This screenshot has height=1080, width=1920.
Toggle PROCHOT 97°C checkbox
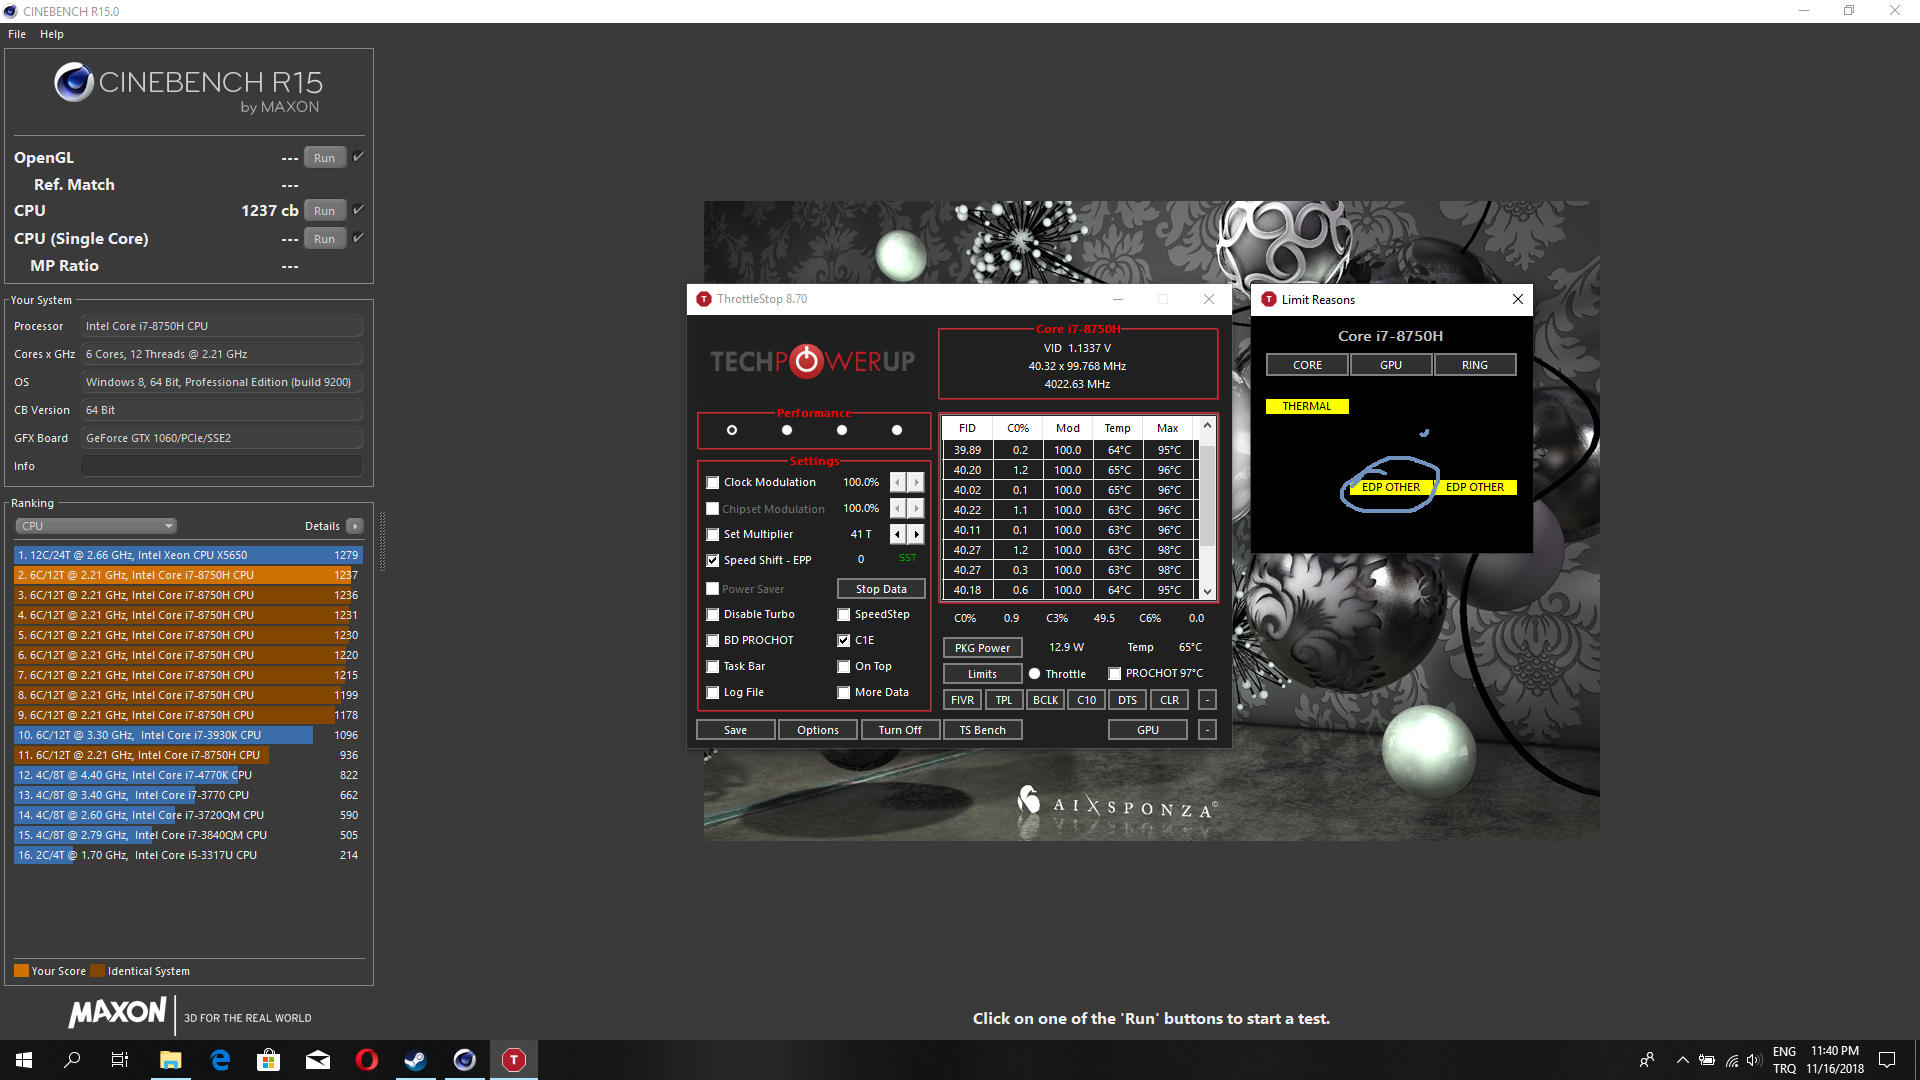[x=1114, y=674]
